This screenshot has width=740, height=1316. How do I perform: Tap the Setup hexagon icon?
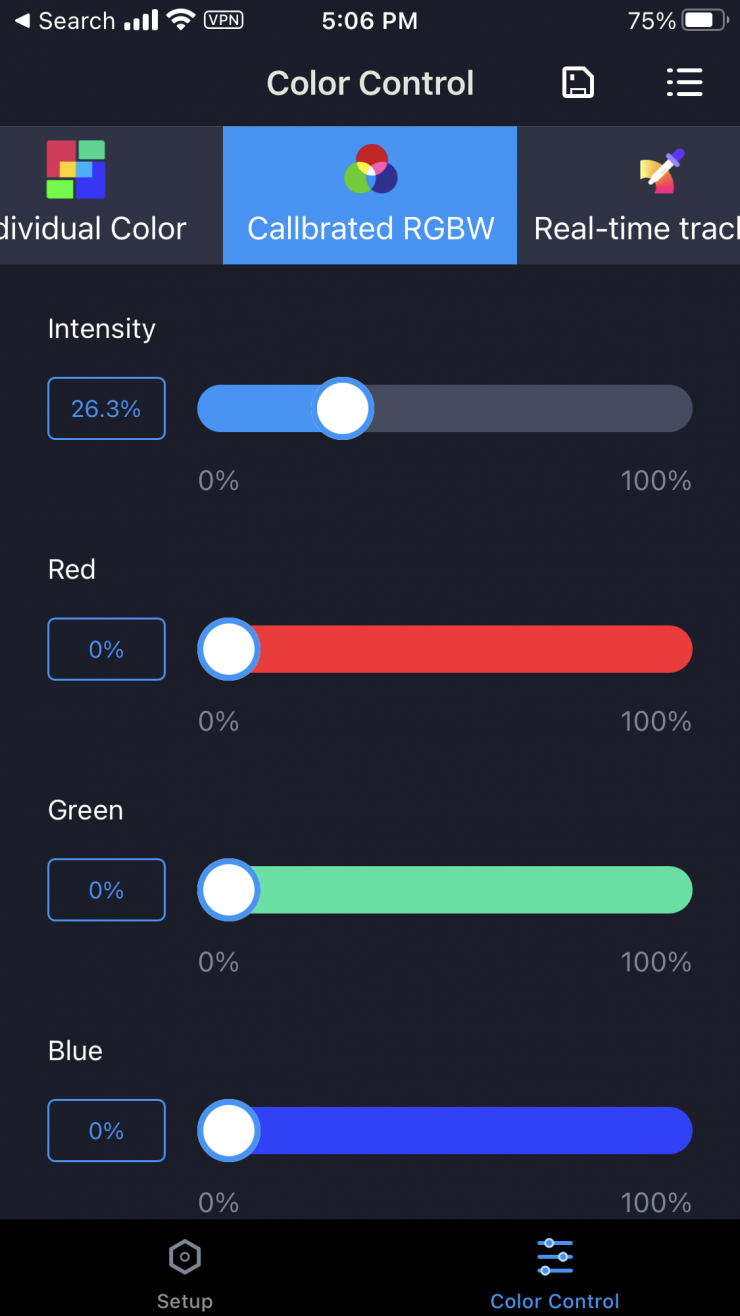point(185,1256)
